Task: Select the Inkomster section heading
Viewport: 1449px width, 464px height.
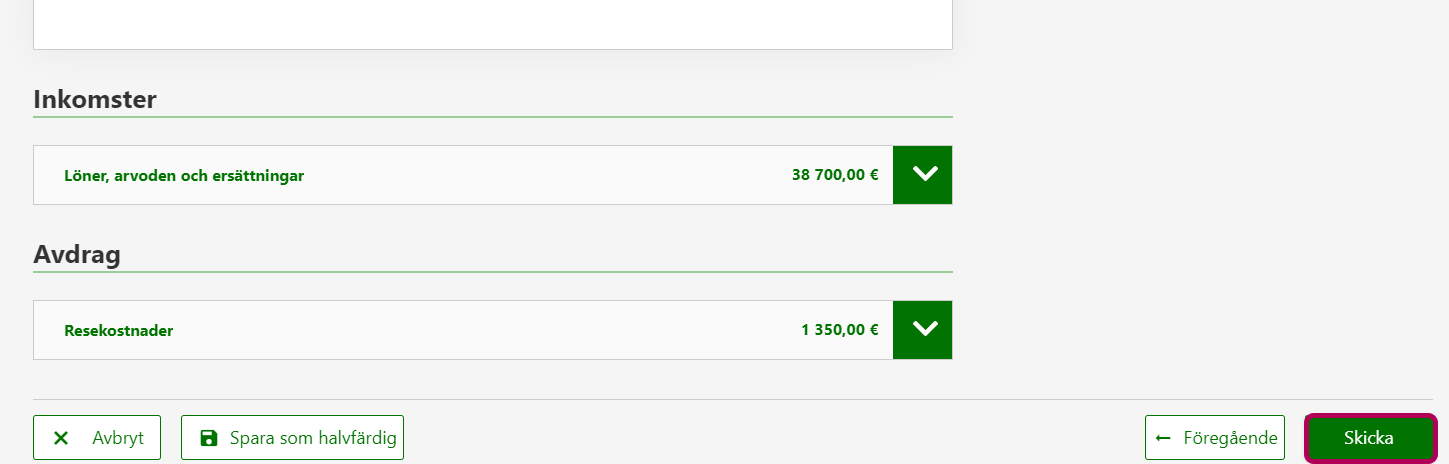Action: pos(95,99)
